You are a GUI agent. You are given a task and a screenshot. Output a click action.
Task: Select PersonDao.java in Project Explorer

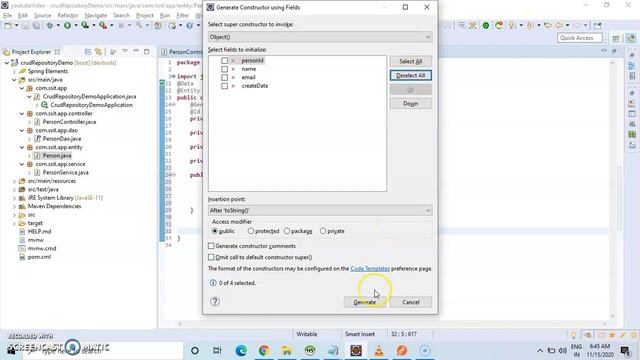tap(62, 139)
